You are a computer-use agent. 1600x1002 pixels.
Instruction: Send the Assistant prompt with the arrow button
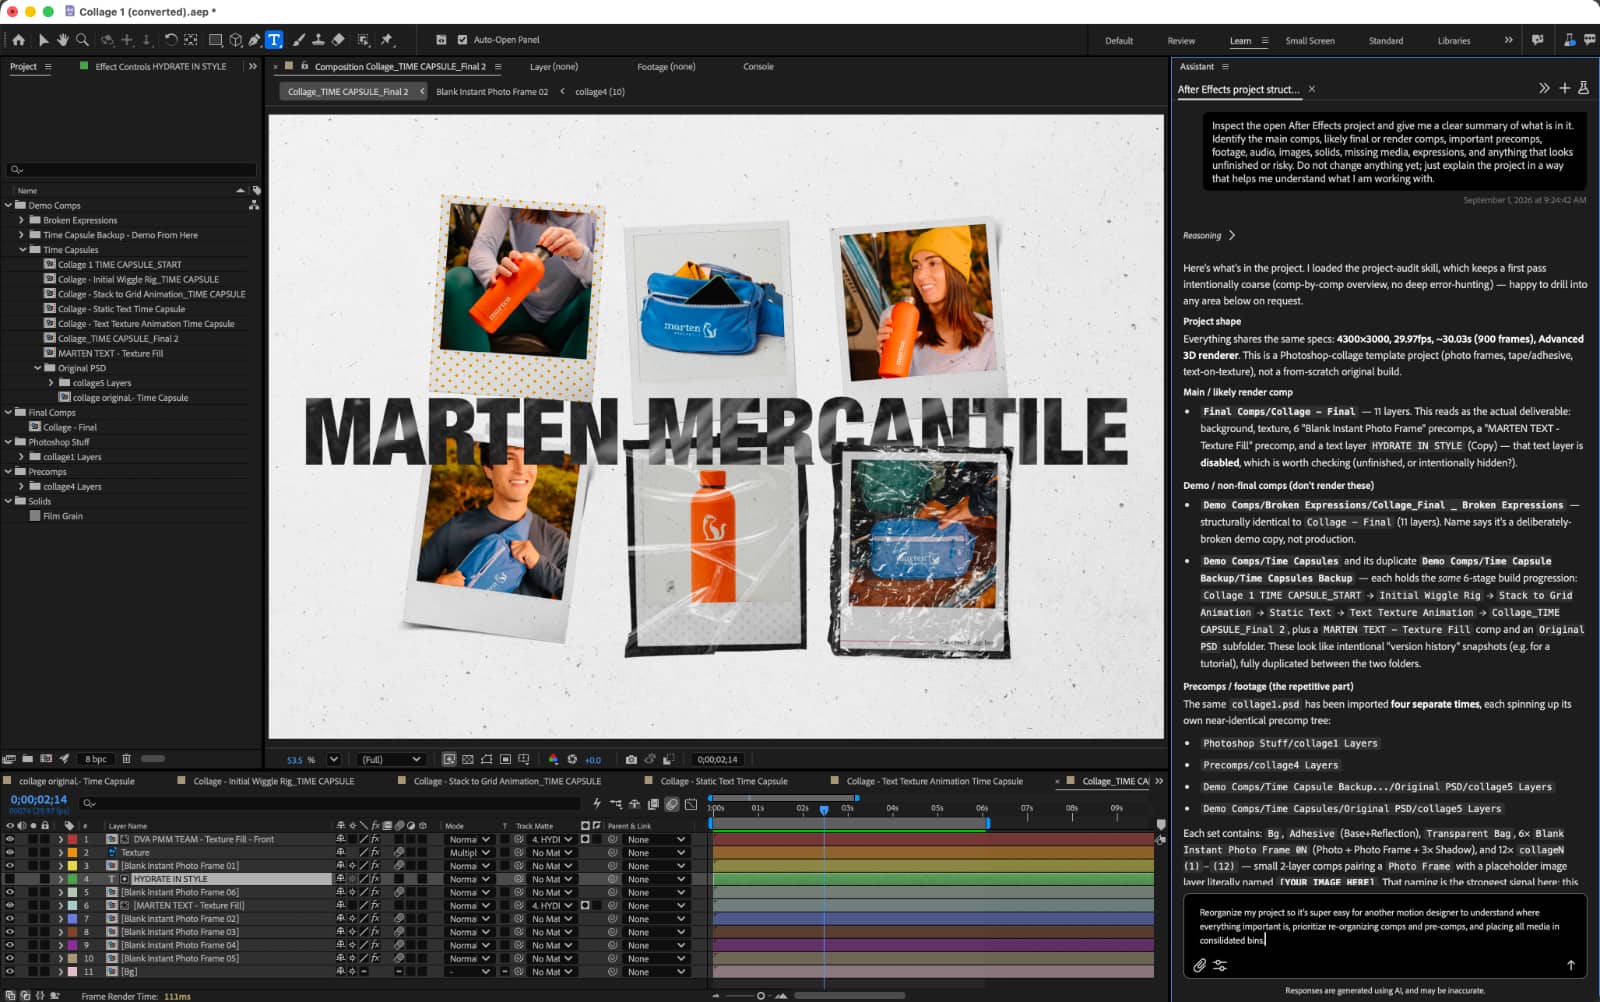(1571, 965)
